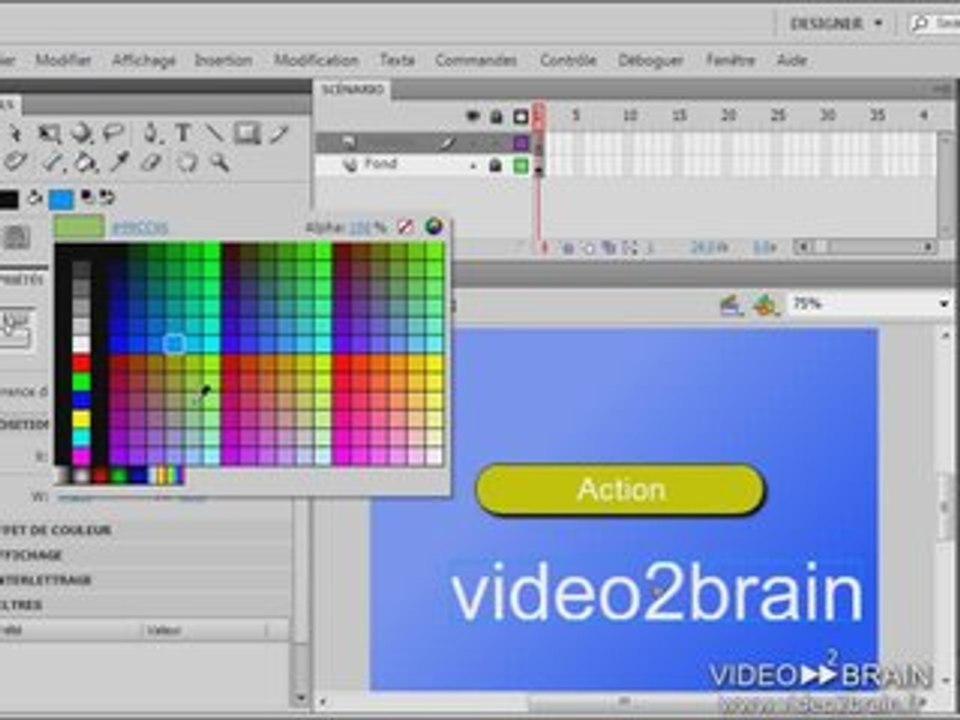Screen dimensions: 960x720
Task: Toggle lock all layers padlock header
Action: click(x=496, y=116)
